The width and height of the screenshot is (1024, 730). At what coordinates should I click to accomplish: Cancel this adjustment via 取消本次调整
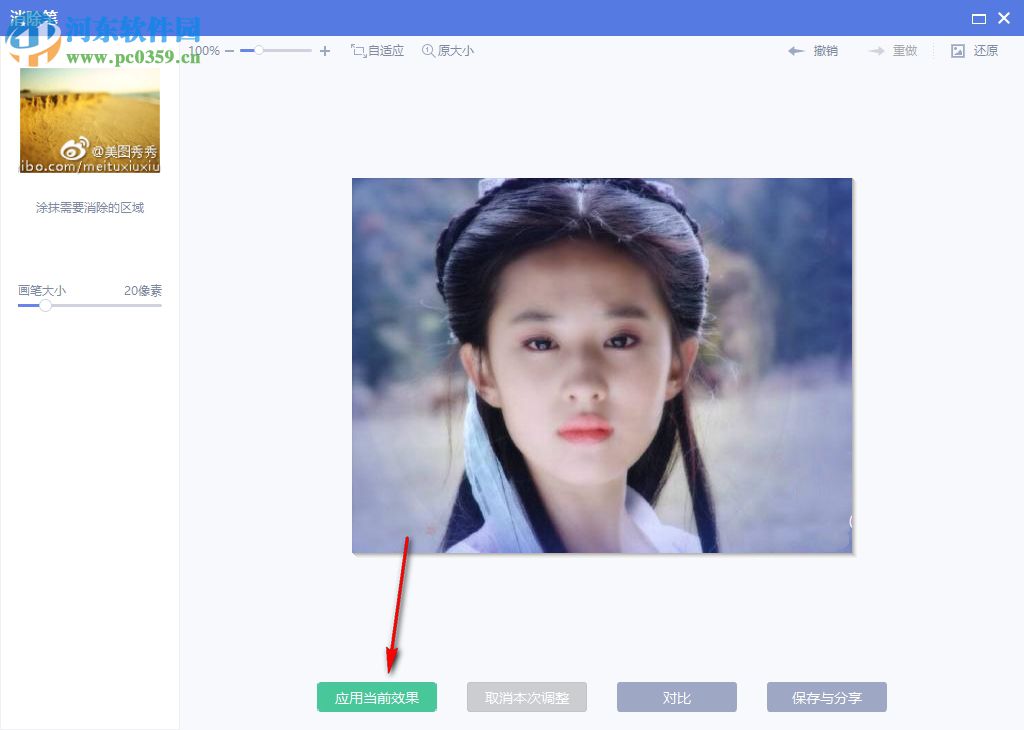pos(526,697)
